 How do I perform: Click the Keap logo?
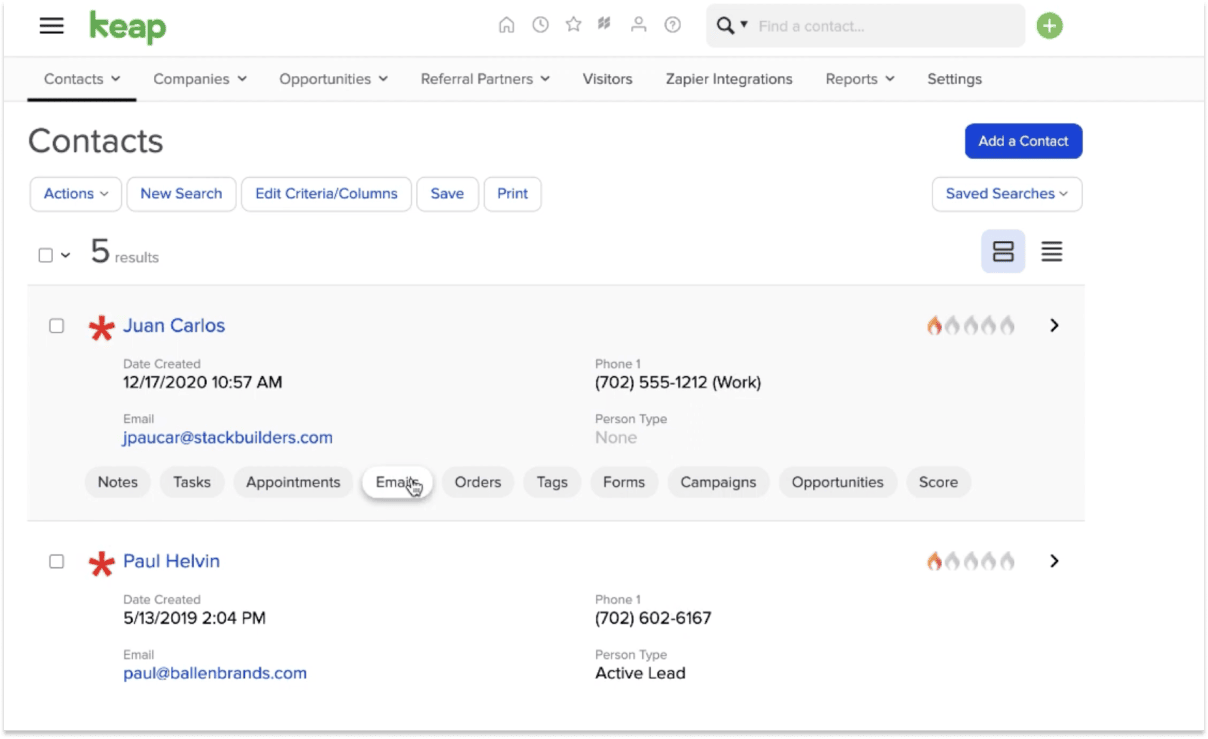(128, 26)
